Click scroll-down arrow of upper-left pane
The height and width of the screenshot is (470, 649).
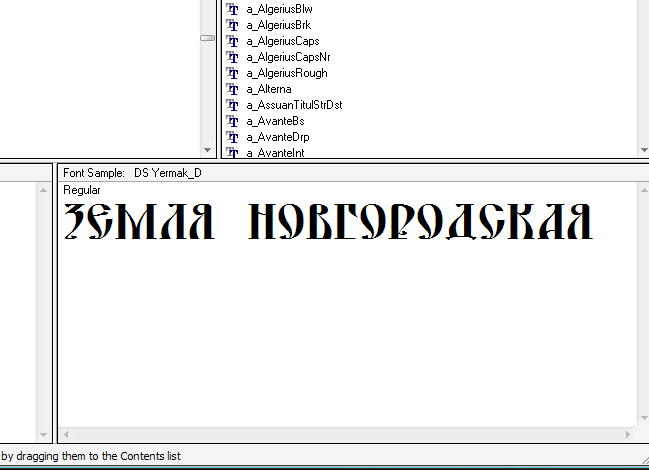tap(208, 150)
